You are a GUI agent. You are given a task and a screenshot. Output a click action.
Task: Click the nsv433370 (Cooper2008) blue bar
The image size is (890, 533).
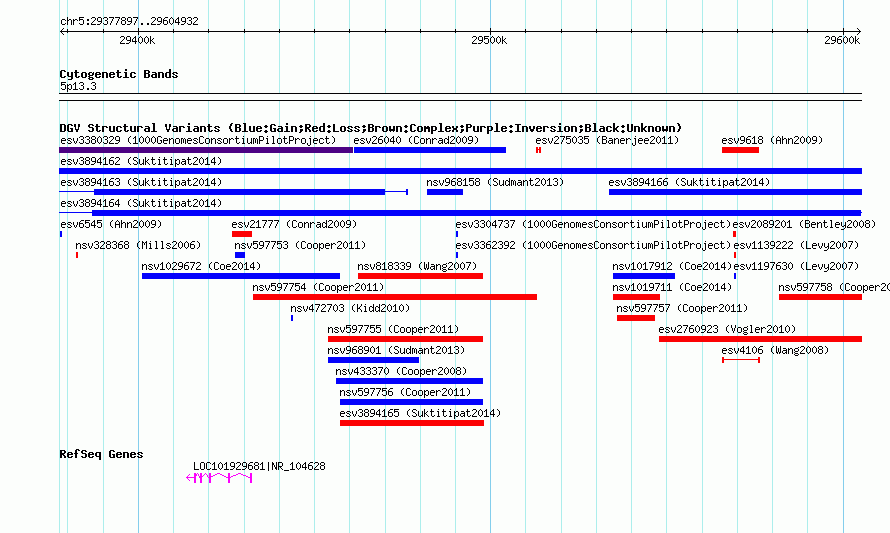[409, 381]
